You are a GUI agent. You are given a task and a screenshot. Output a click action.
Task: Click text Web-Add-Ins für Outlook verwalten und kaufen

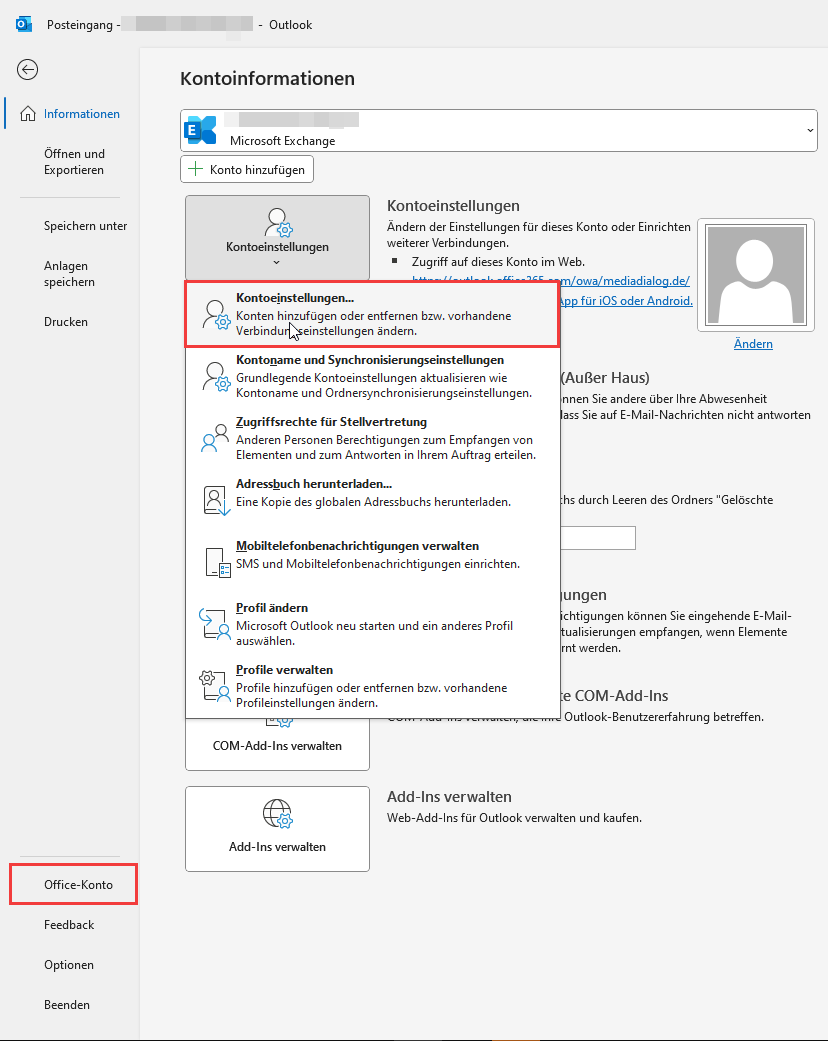(x=515, y=818)
